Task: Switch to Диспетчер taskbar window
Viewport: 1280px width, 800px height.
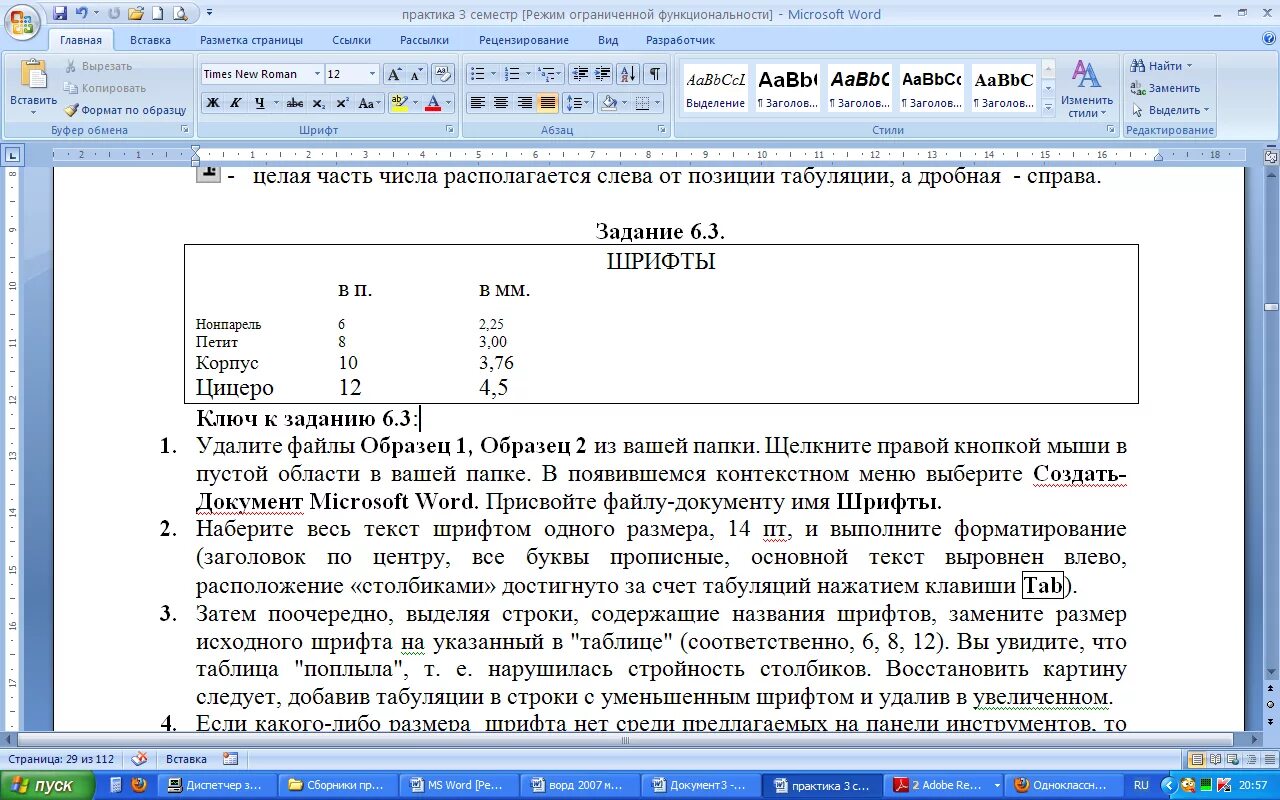Action: point(217,785)
